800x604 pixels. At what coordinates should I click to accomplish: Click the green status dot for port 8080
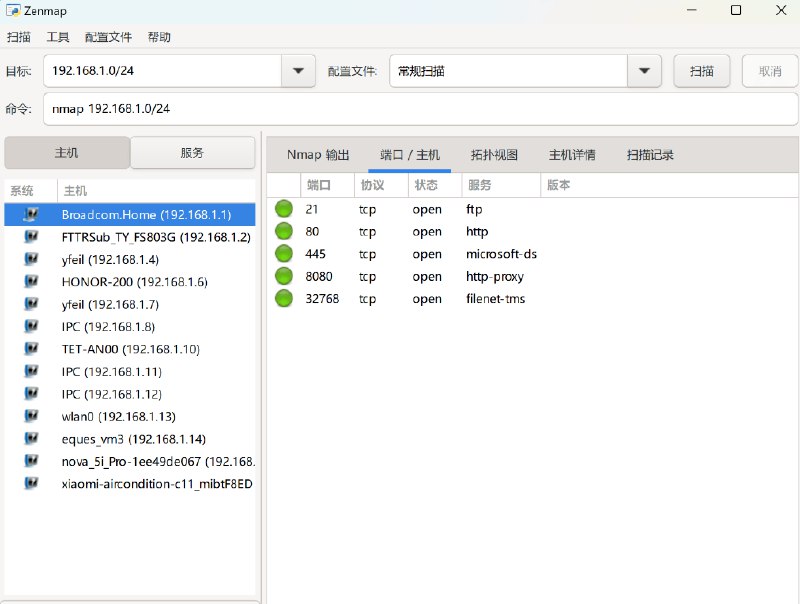(284, 276)
